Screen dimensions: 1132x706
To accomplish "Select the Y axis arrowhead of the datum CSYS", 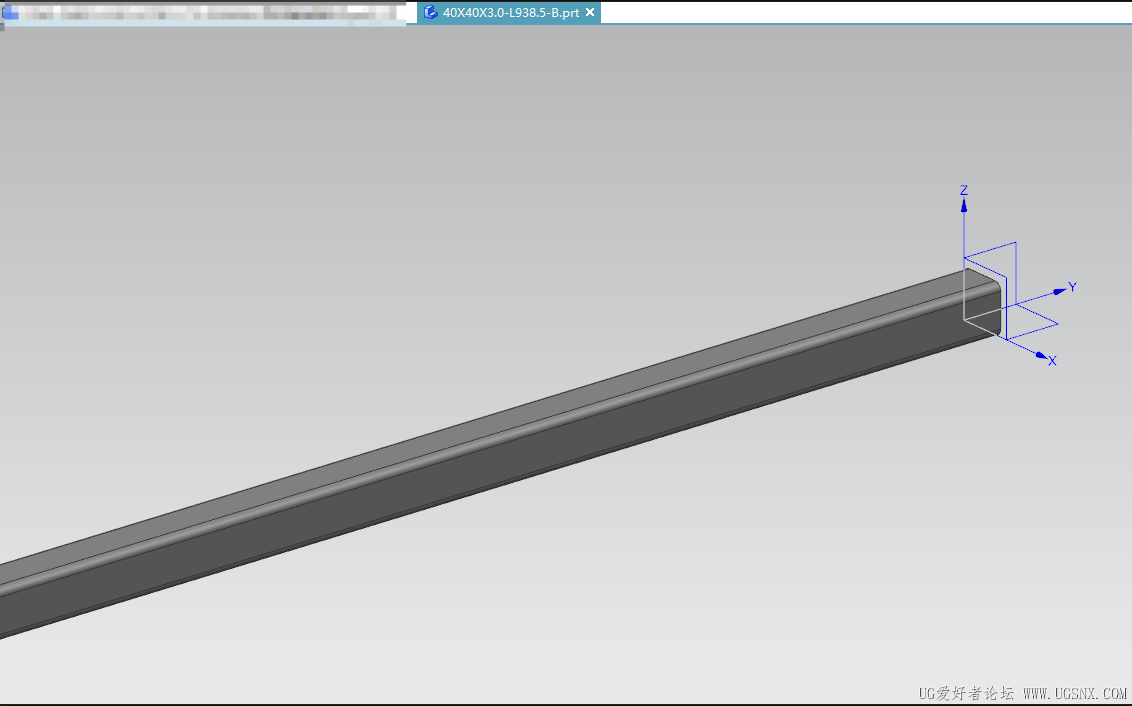I will [1059, 291].
